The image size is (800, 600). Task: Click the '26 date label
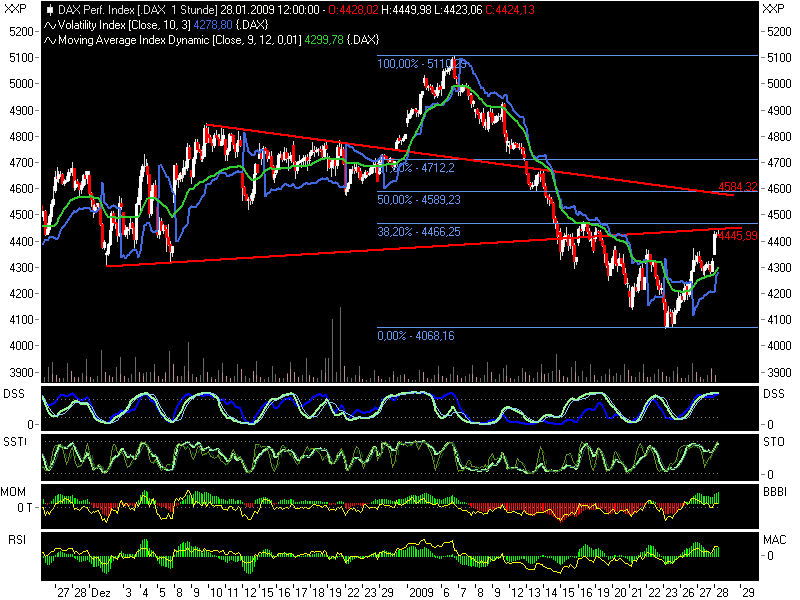(687, 592)
